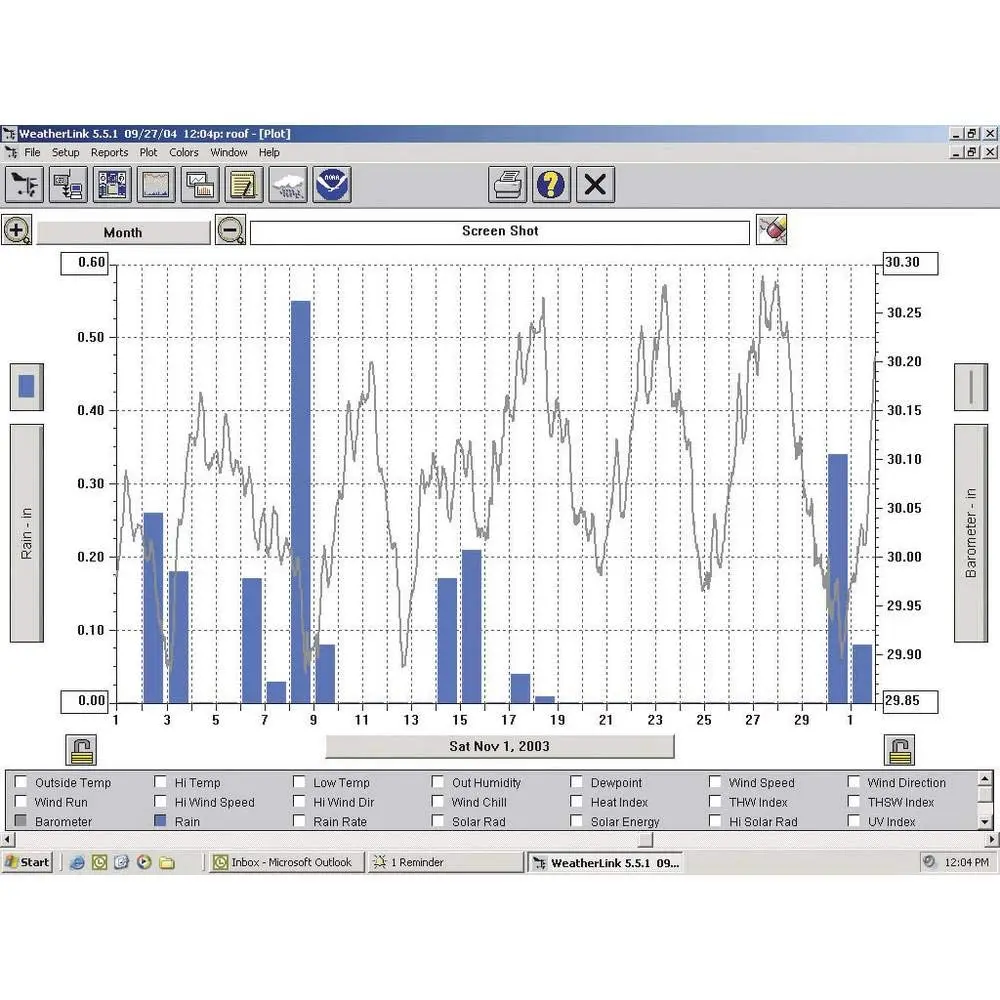Image resolution: width=1000 pixels, height=1000 pixels.
Task: Click the 0.00 rain axis minimum box
Action: point(84,702)
